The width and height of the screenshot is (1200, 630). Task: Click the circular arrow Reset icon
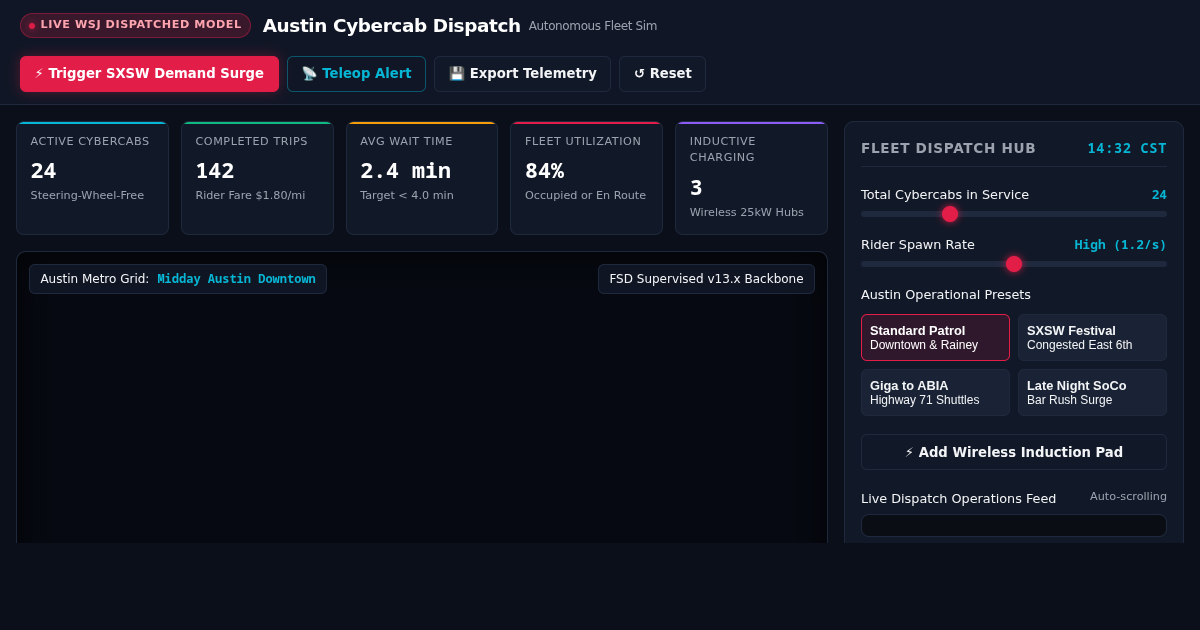click(x=639, y=74)
